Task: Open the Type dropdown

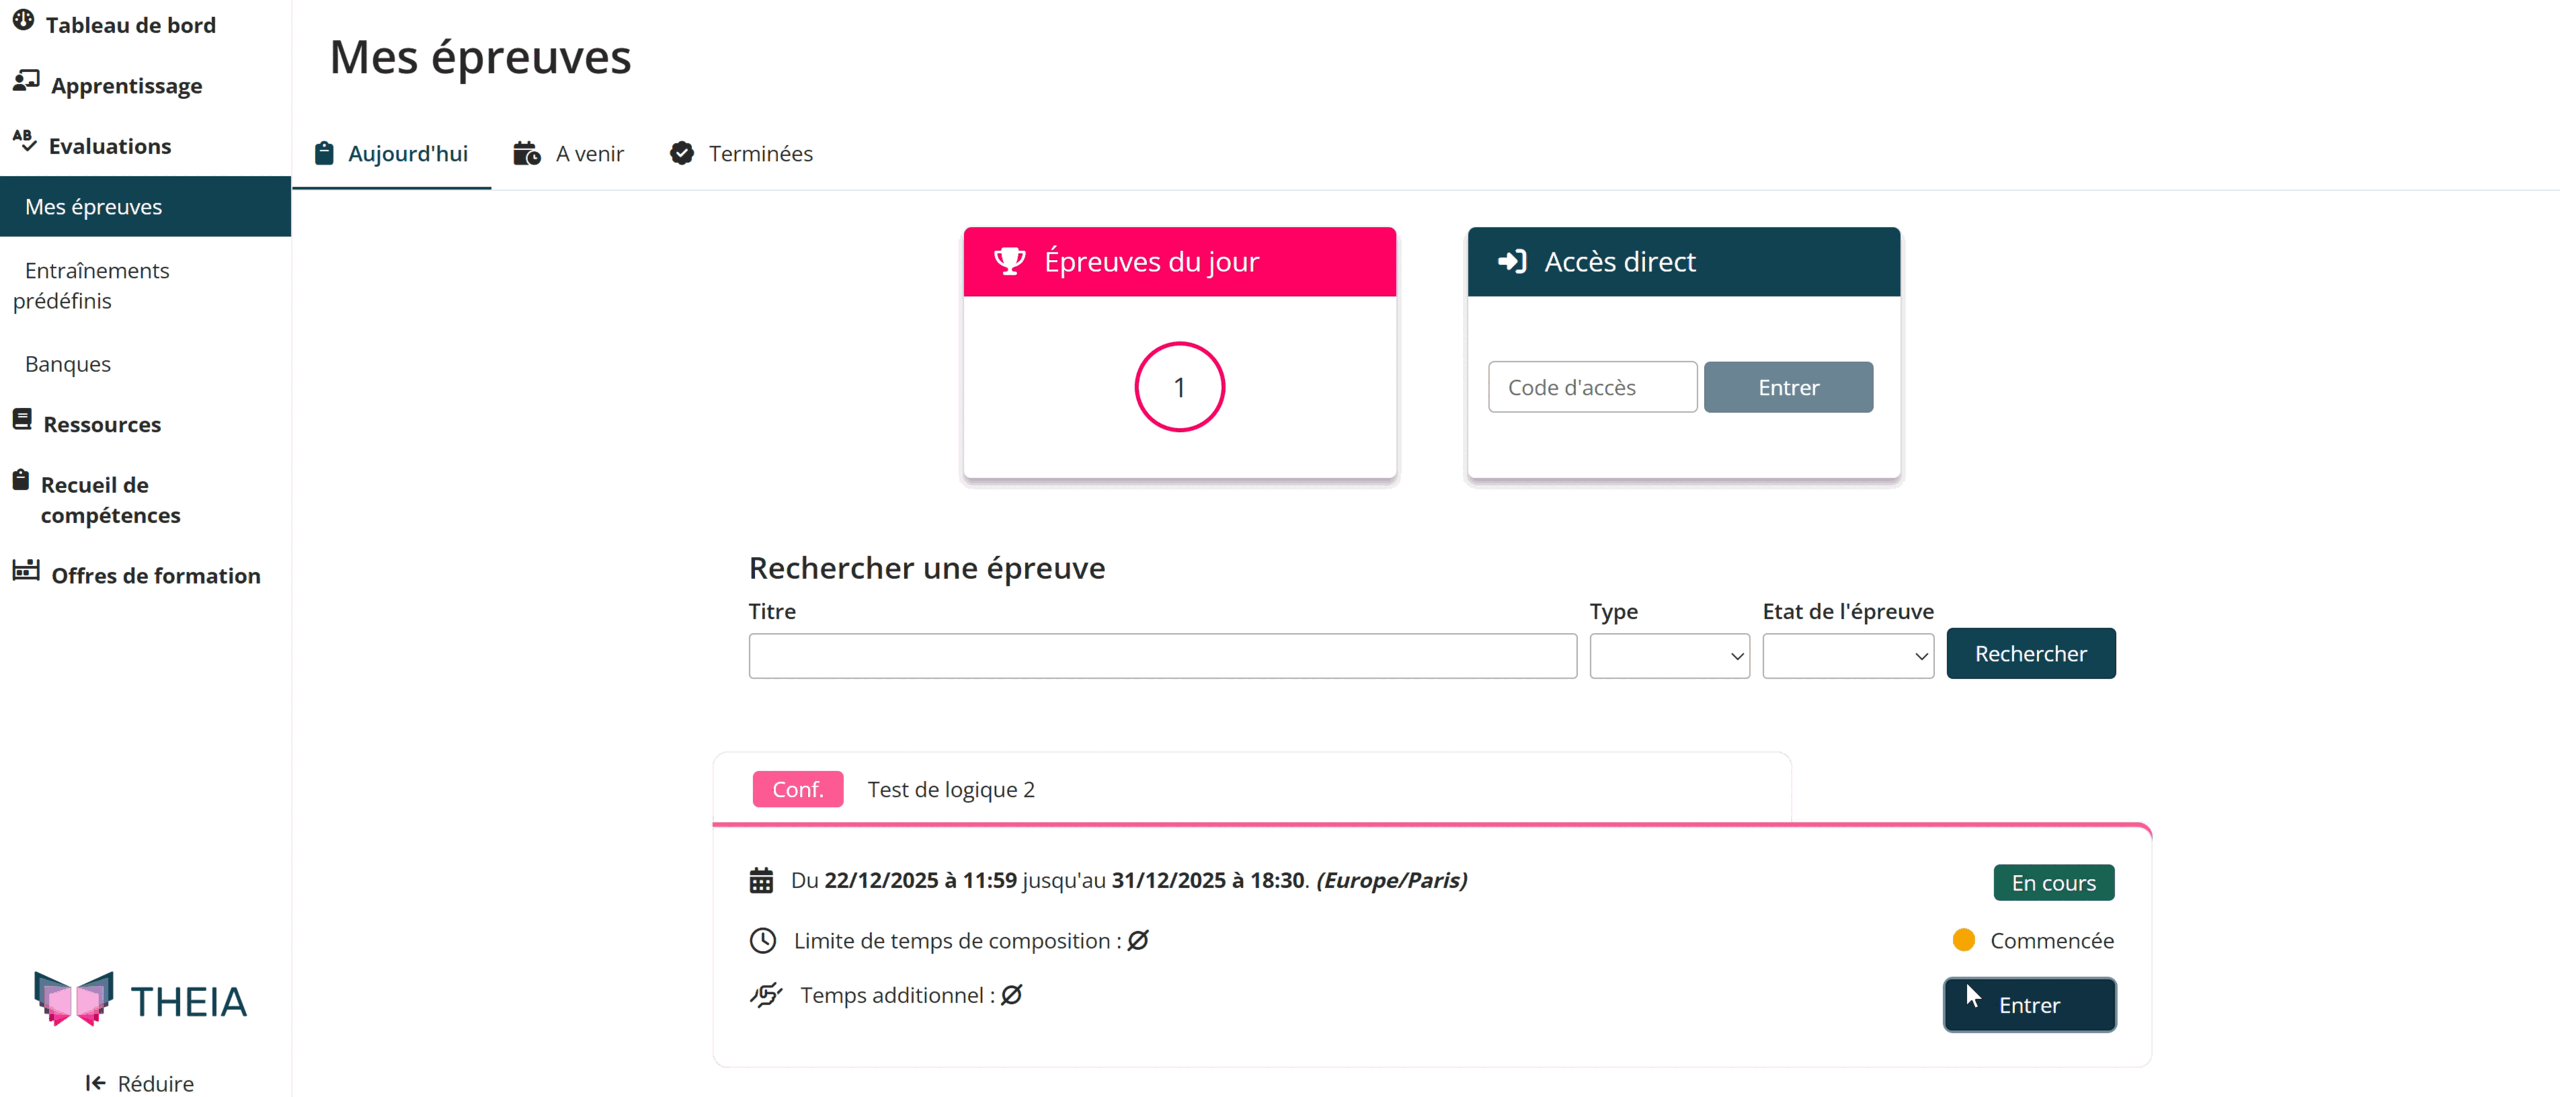Action: [1669, 656]
